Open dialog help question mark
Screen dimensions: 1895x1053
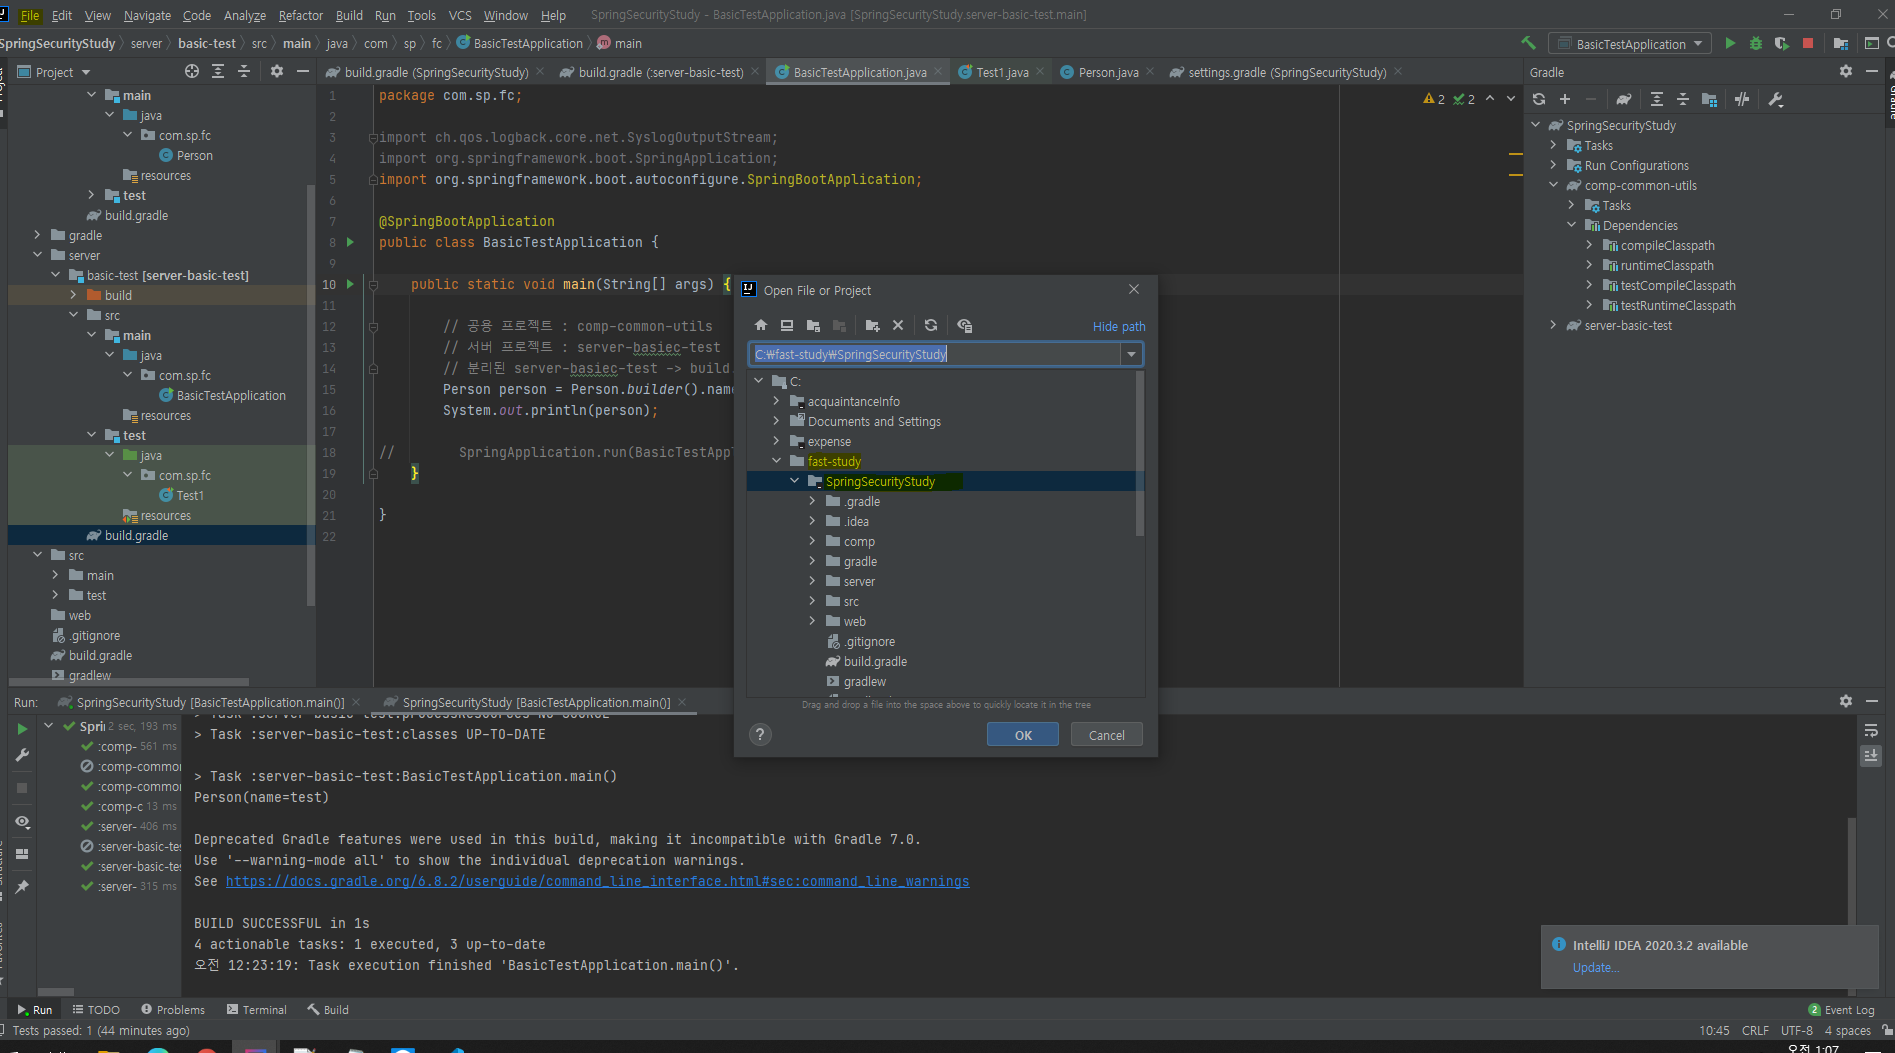tap(760, 735)
